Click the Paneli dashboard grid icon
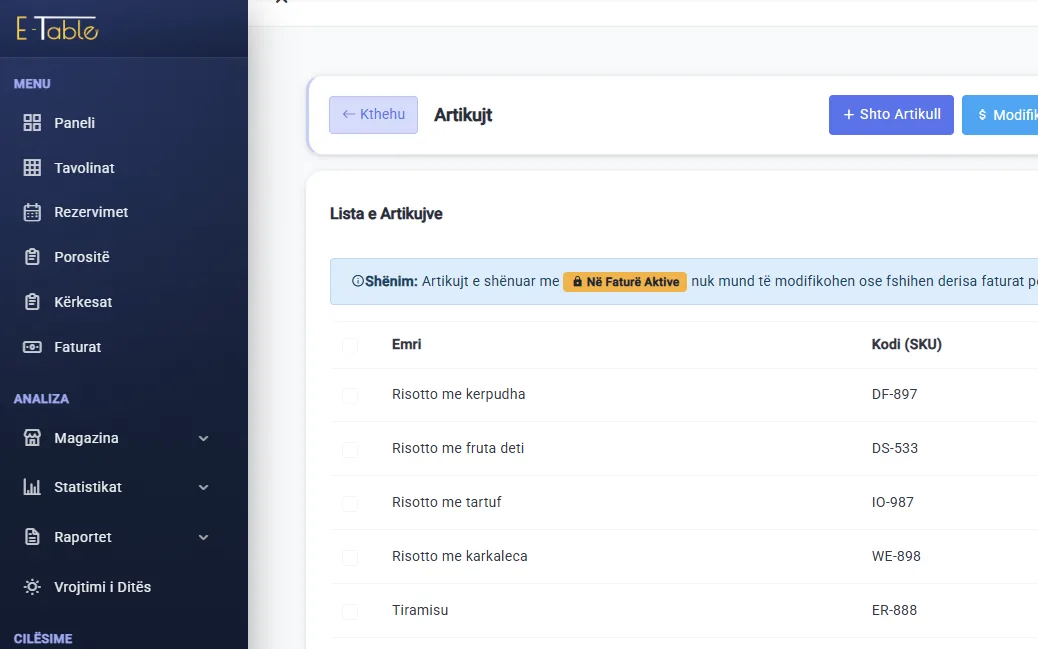The image size is (1038, 649). (32, 123)
